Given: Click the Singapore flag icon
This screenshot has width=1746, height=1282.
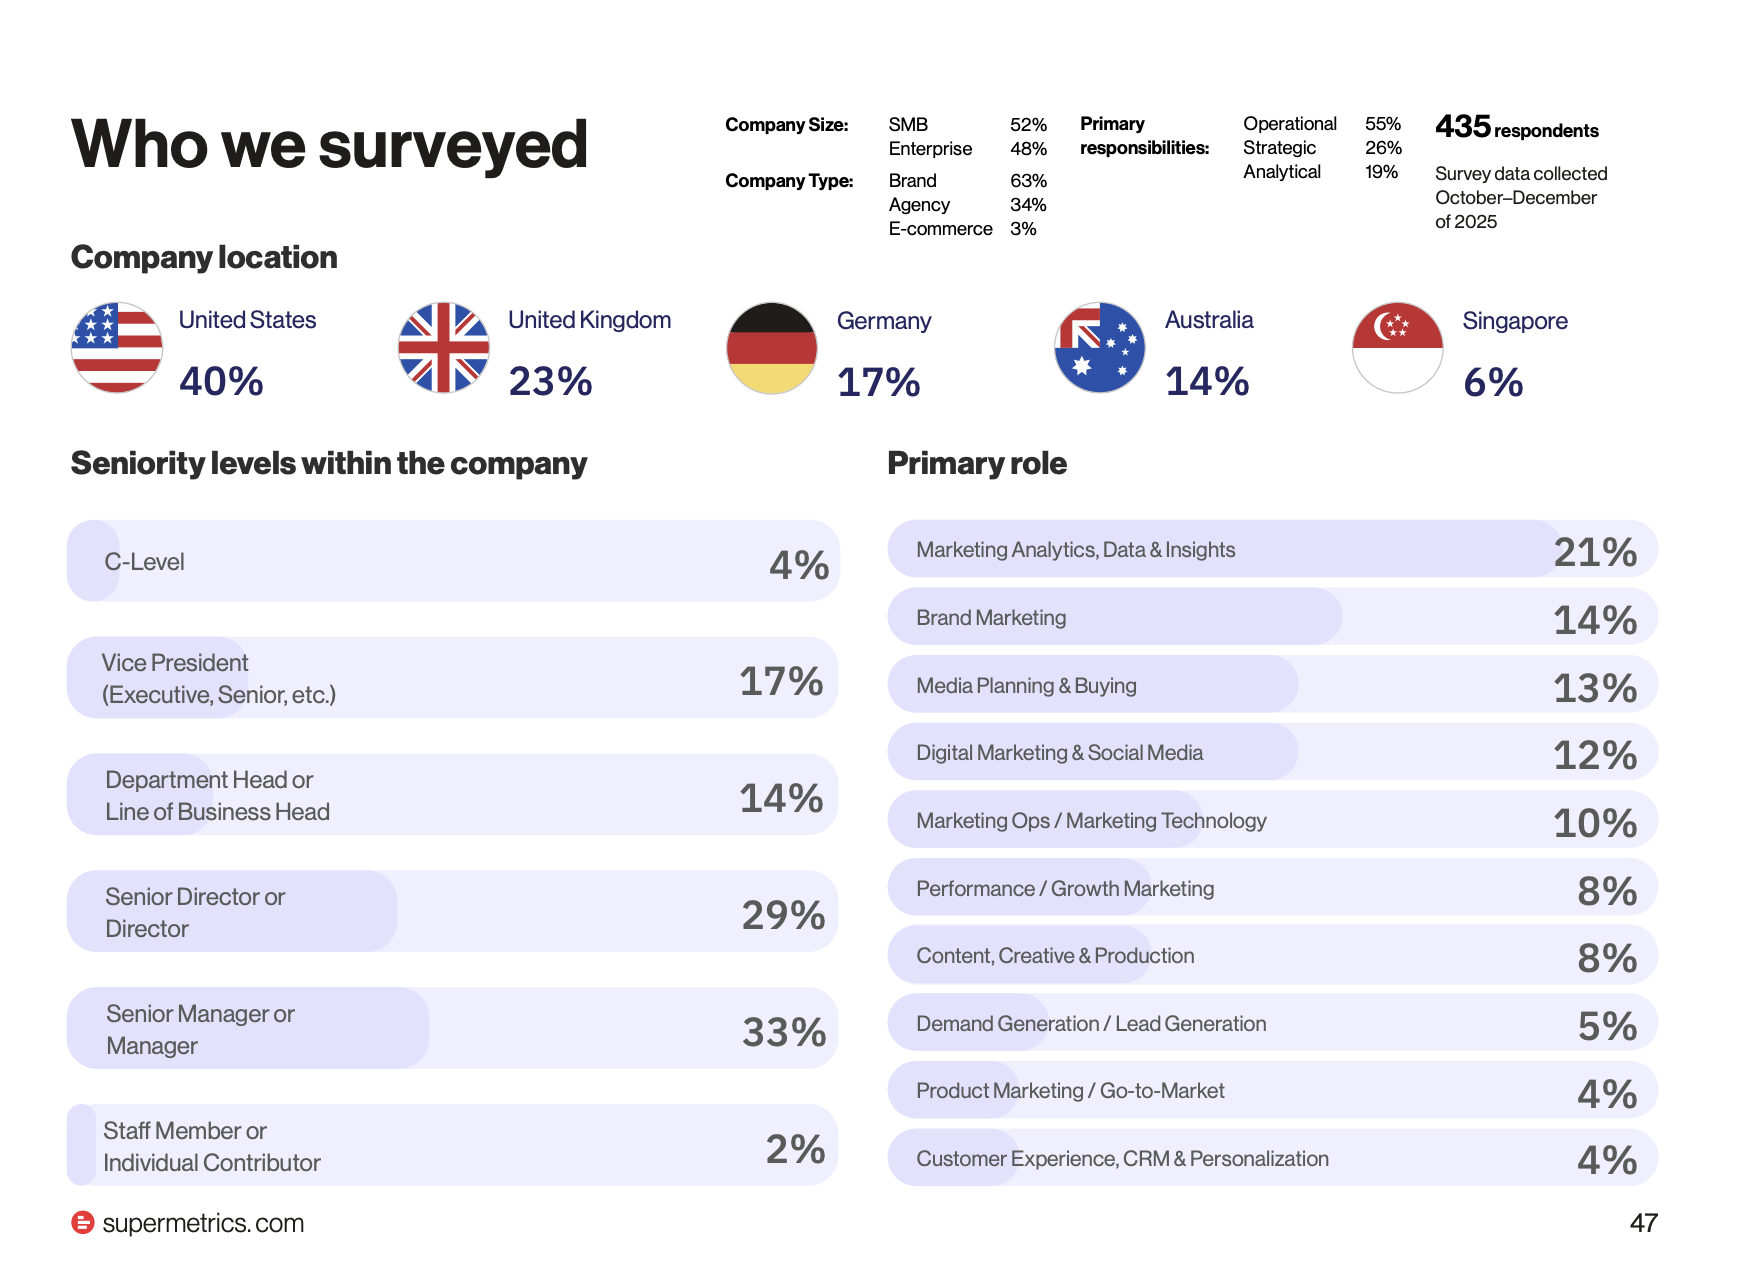Looking at the screenshot, I should 1398,348.
